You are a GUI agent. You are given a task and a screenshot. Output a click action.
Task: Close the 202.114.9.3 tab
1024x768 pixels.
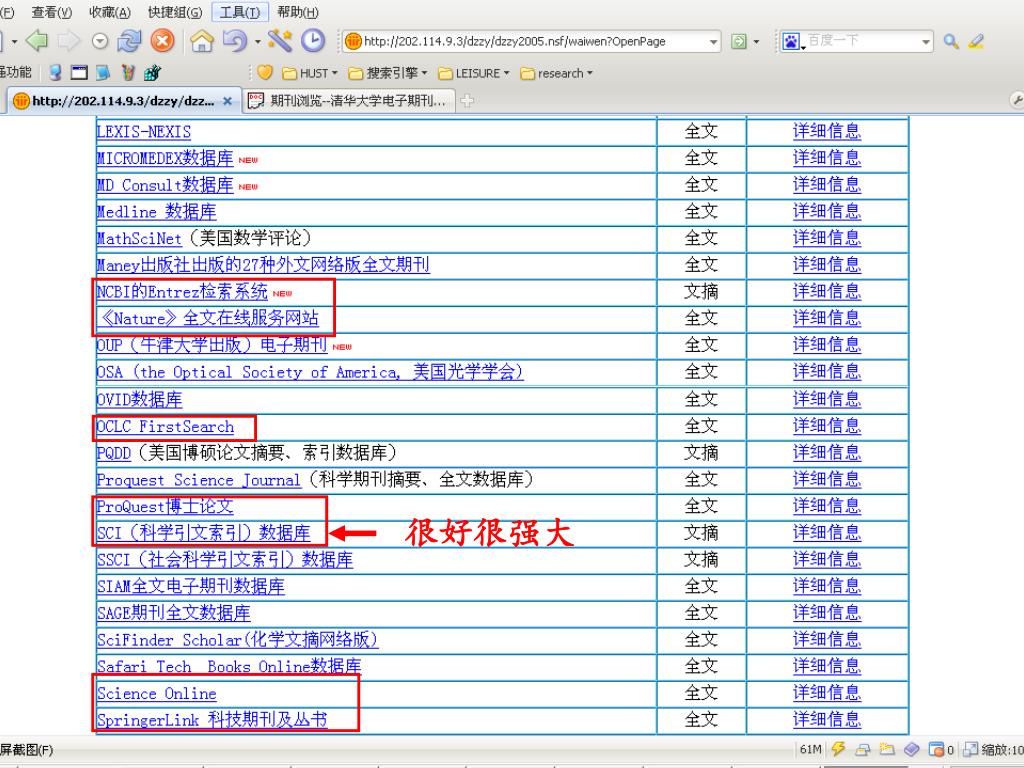click(227, 101)
